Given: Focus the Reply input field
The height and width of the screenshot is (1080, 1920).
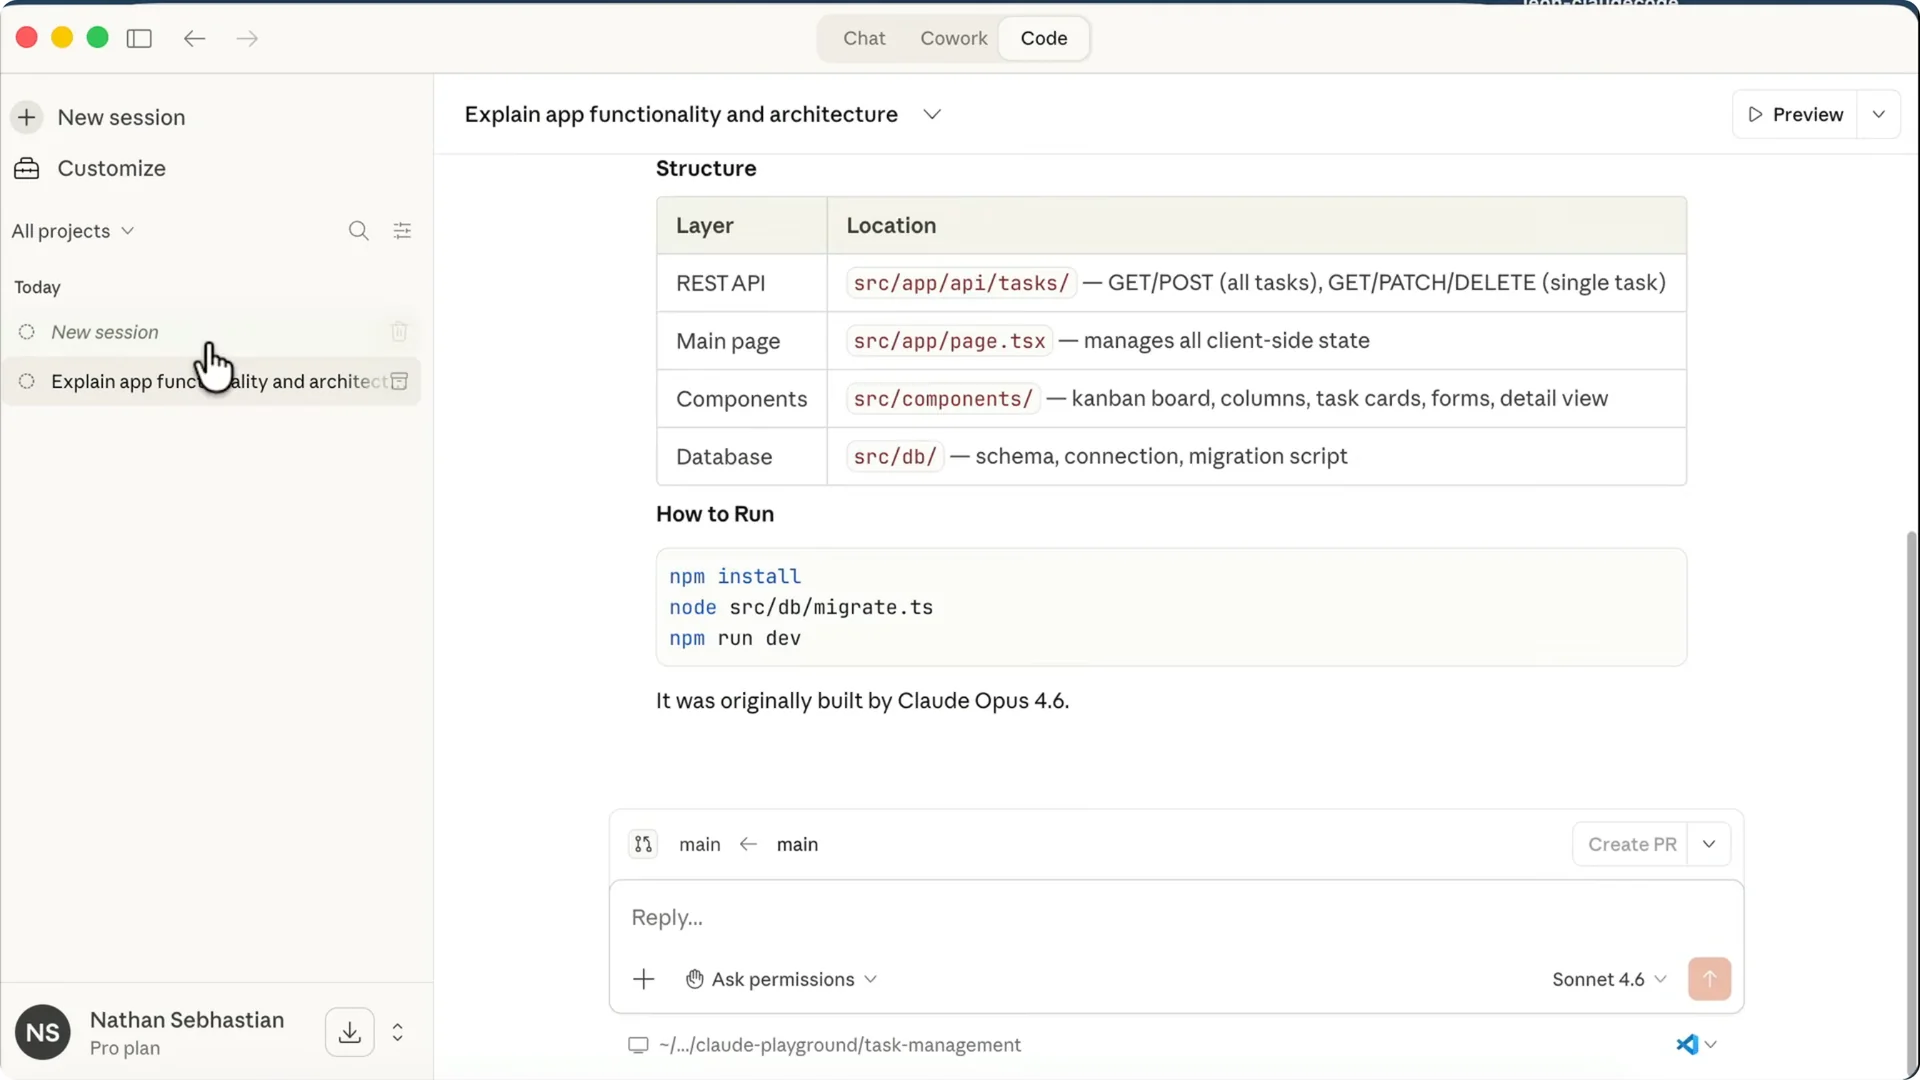Looking at the screenshot, I should (x=1176, y=918).
